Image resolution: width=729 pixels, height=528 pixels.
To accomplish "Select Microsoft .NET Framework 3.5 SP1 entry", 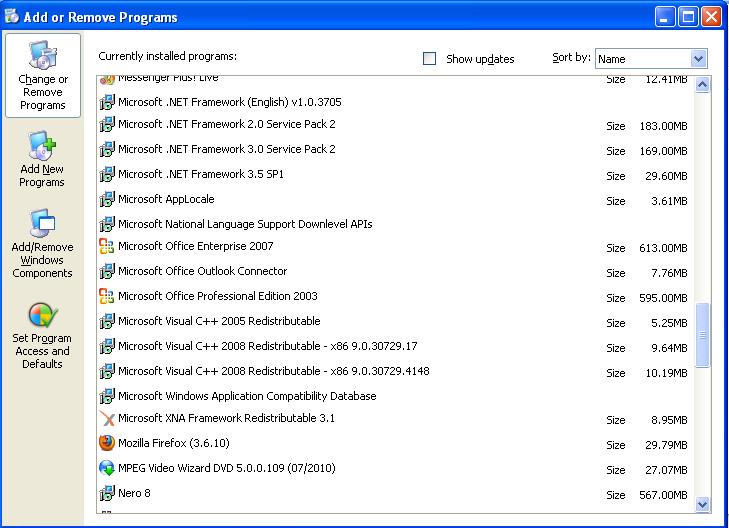I will pyautogui.click(x=201, y=174).
